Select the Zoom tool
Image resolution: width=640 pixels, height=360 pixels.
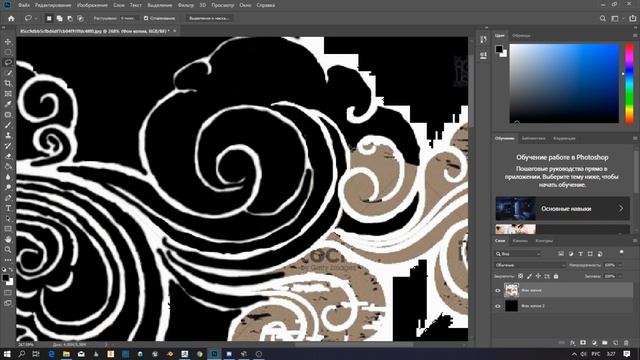point(8,250)
